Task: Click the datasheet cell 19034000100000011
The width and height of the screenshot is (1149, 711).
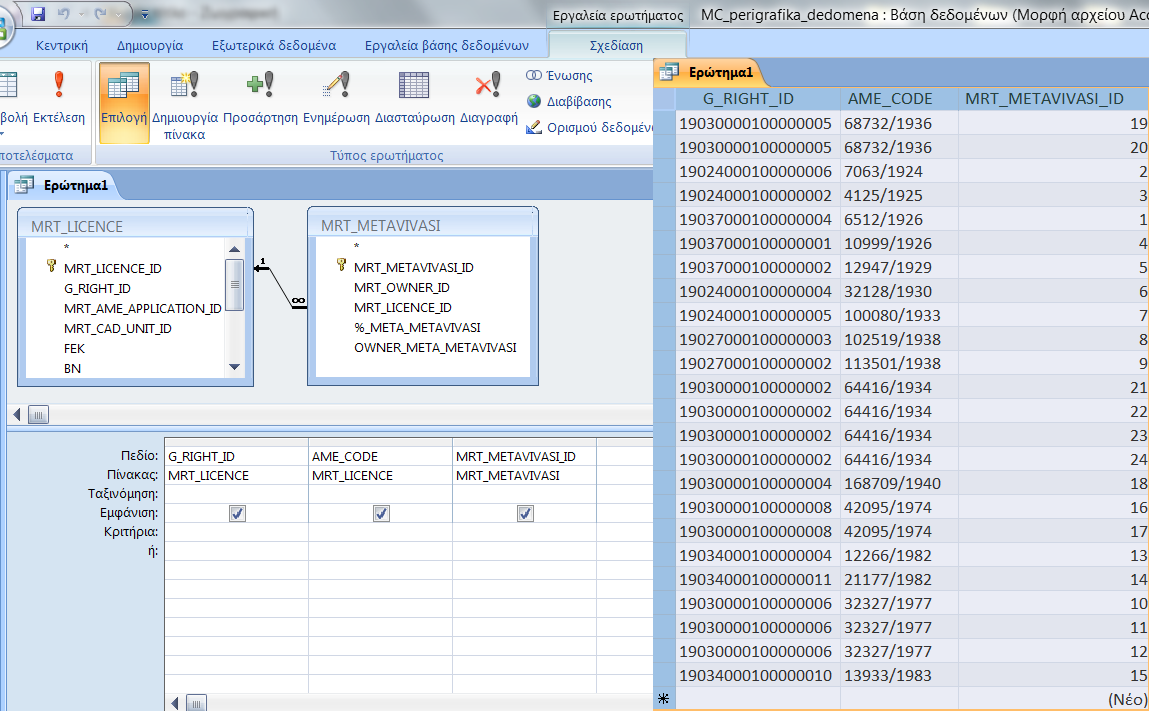Action: point(758,579)
